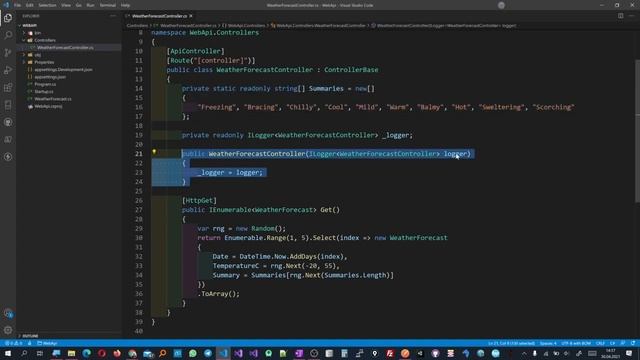Image resolution: width=640 pixels, height=360 pixels.
Task: Open appsettings.json in Explorer
Action: pyautogui.click(x=50, y=77)
